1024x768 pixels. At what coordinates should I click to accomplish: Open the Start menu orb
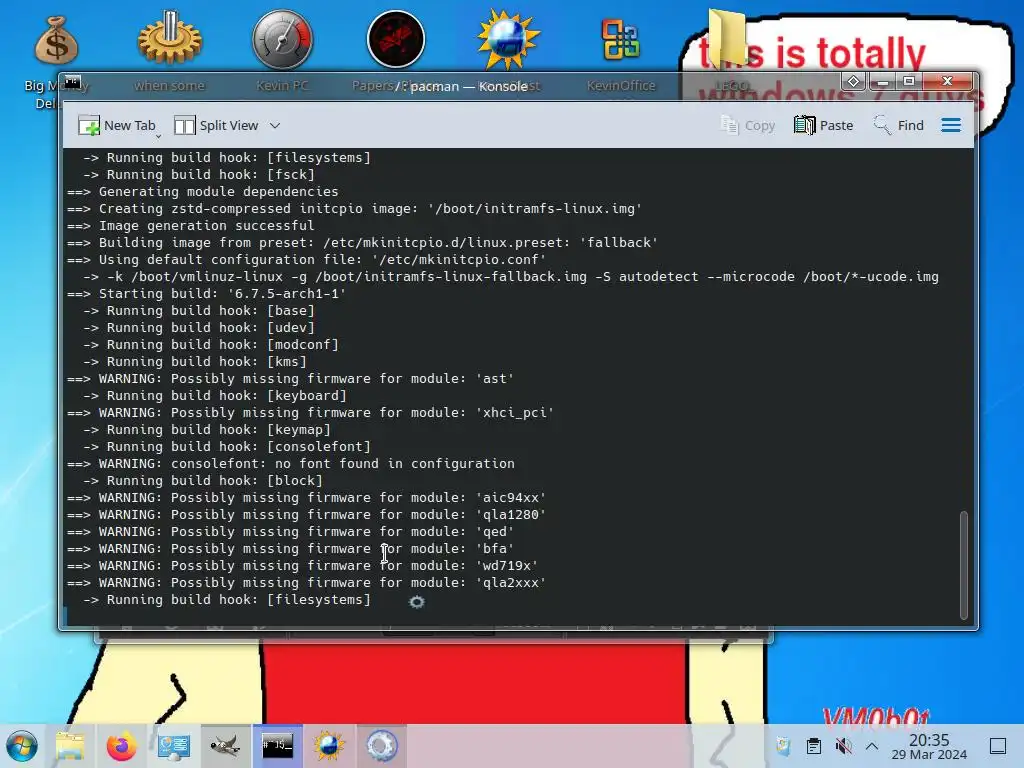point(22,746)
